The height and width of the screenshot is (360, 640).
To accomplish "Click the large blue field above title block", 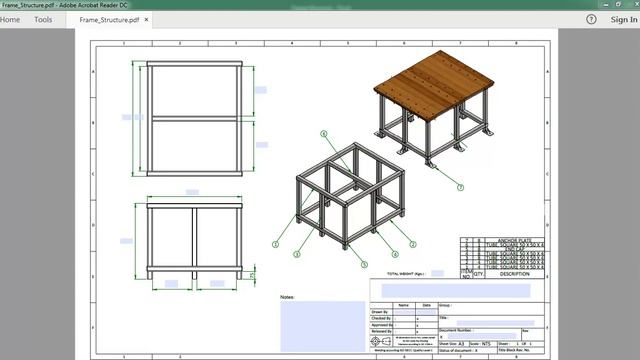I will pos(456,291).
